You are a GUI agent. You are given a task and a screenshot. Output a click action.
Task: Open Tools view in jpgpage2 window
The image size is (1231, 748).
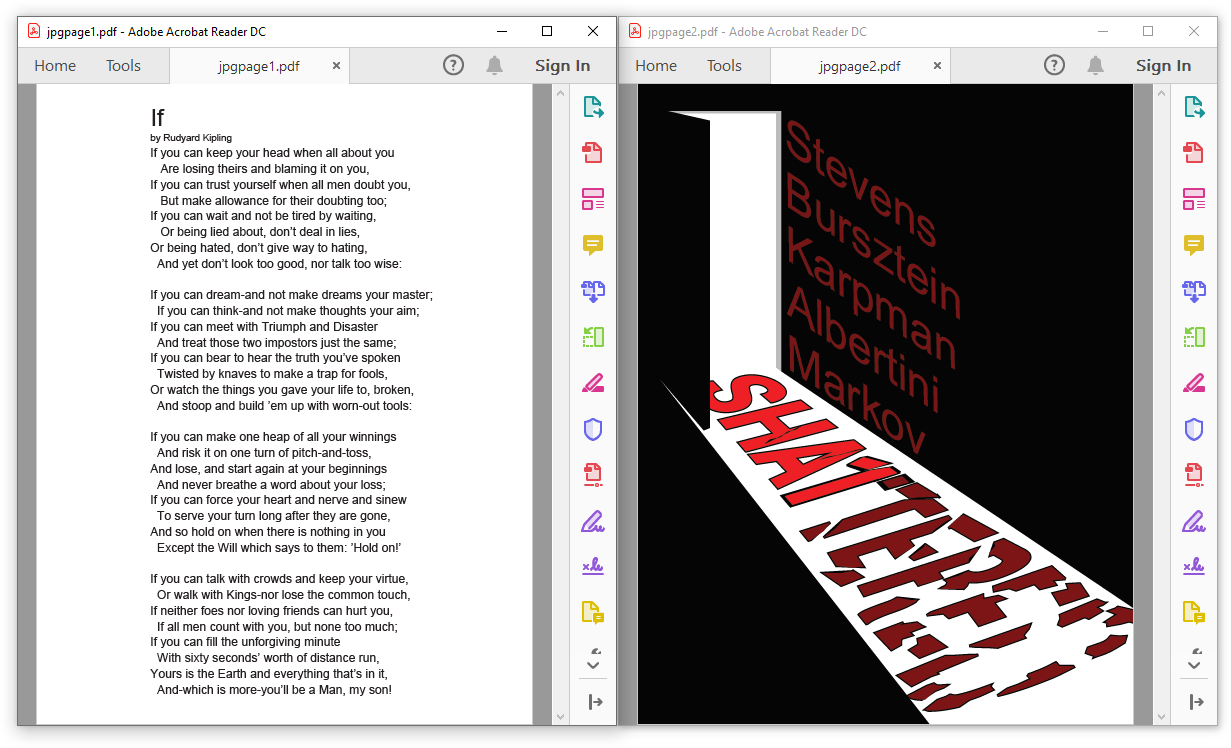coord(724,66)
